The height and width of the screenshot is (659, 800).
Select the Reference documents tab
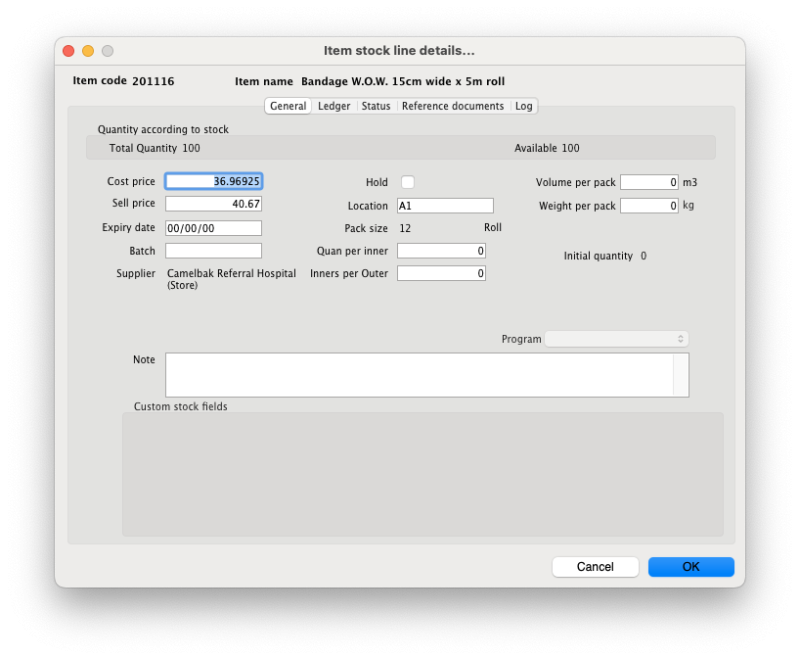click(x=452, y=106)
